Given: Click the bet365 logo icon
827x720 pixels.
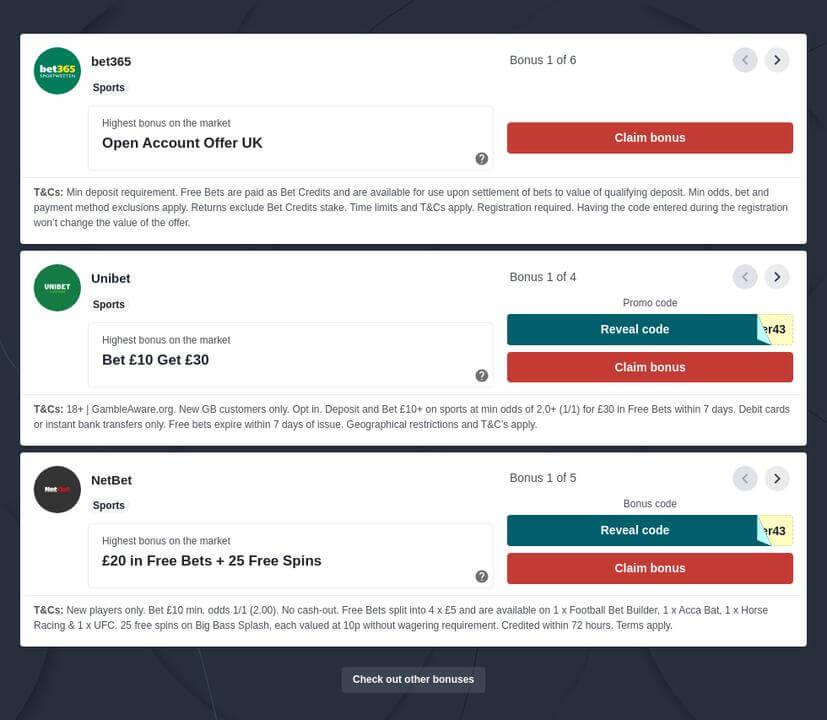Looking at the screenshot, I should [57, 71].
